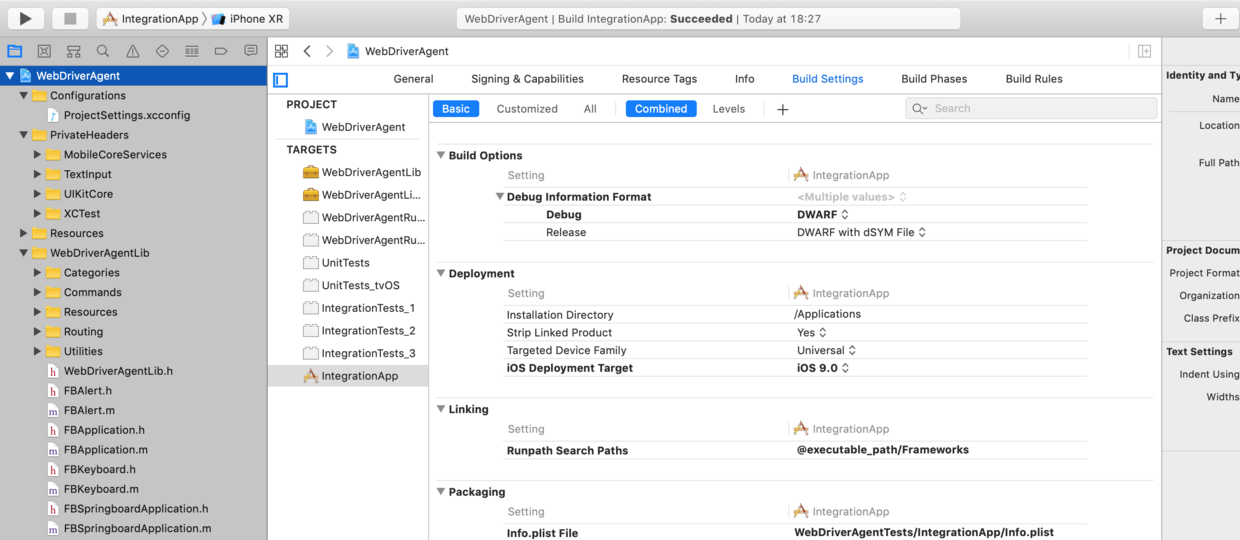
Task: Open the Debug DWARF format dropdown
Action: 823,214
